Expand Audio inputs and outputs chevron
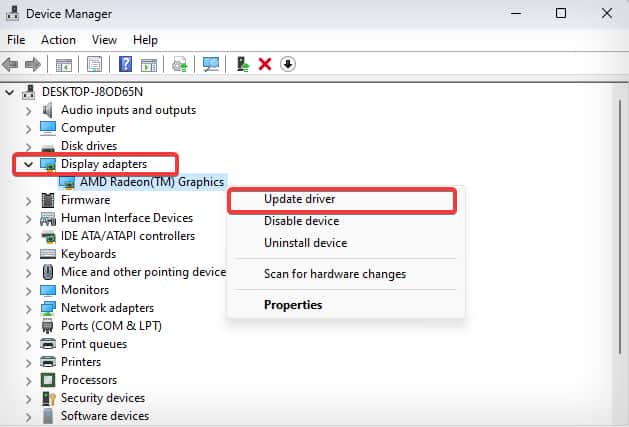 point(28,111)
